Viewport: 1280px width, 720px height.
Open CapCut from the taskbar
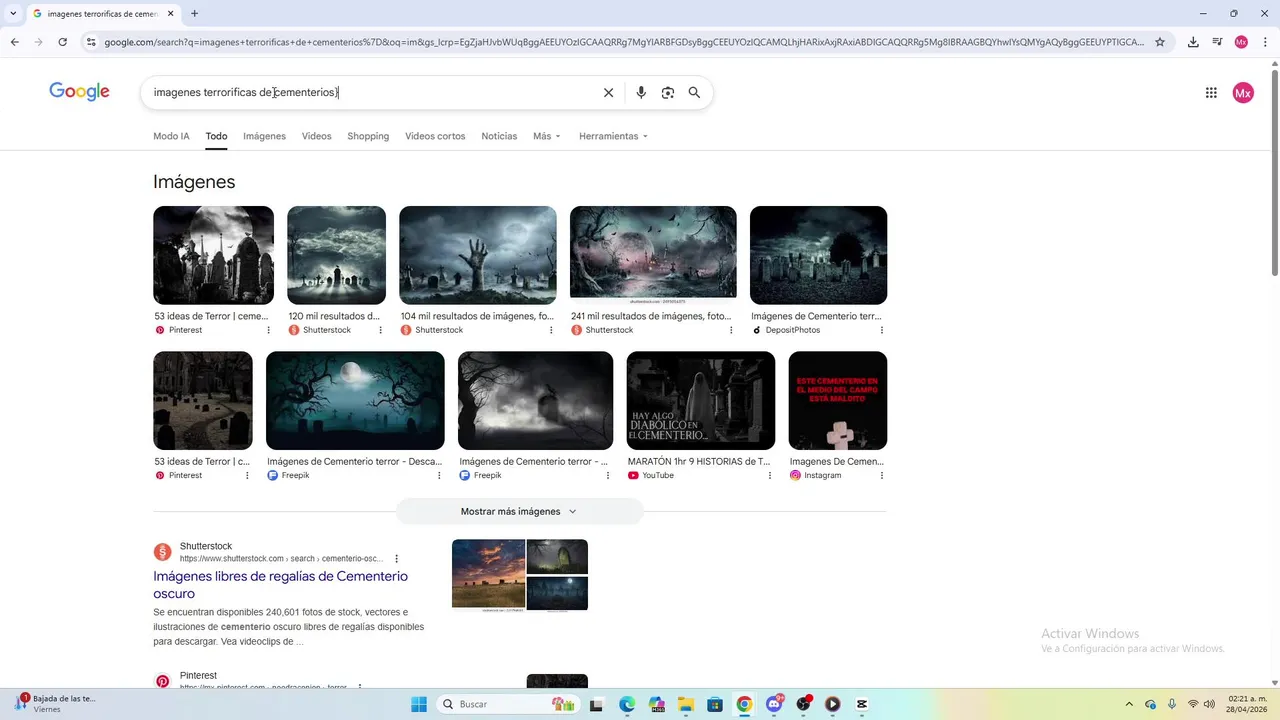[862, 704]
